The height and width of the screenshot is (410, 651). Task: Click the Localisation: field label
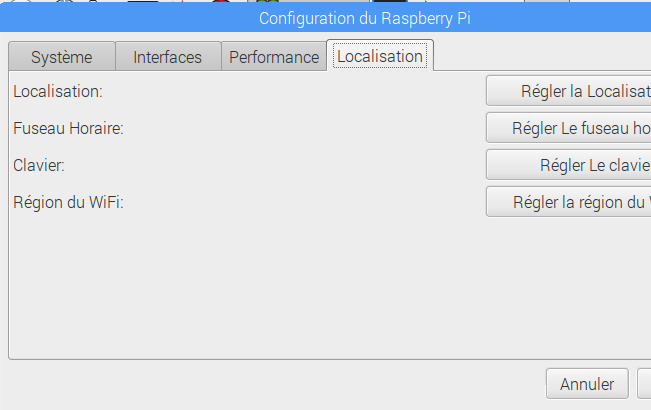(58, 91)
